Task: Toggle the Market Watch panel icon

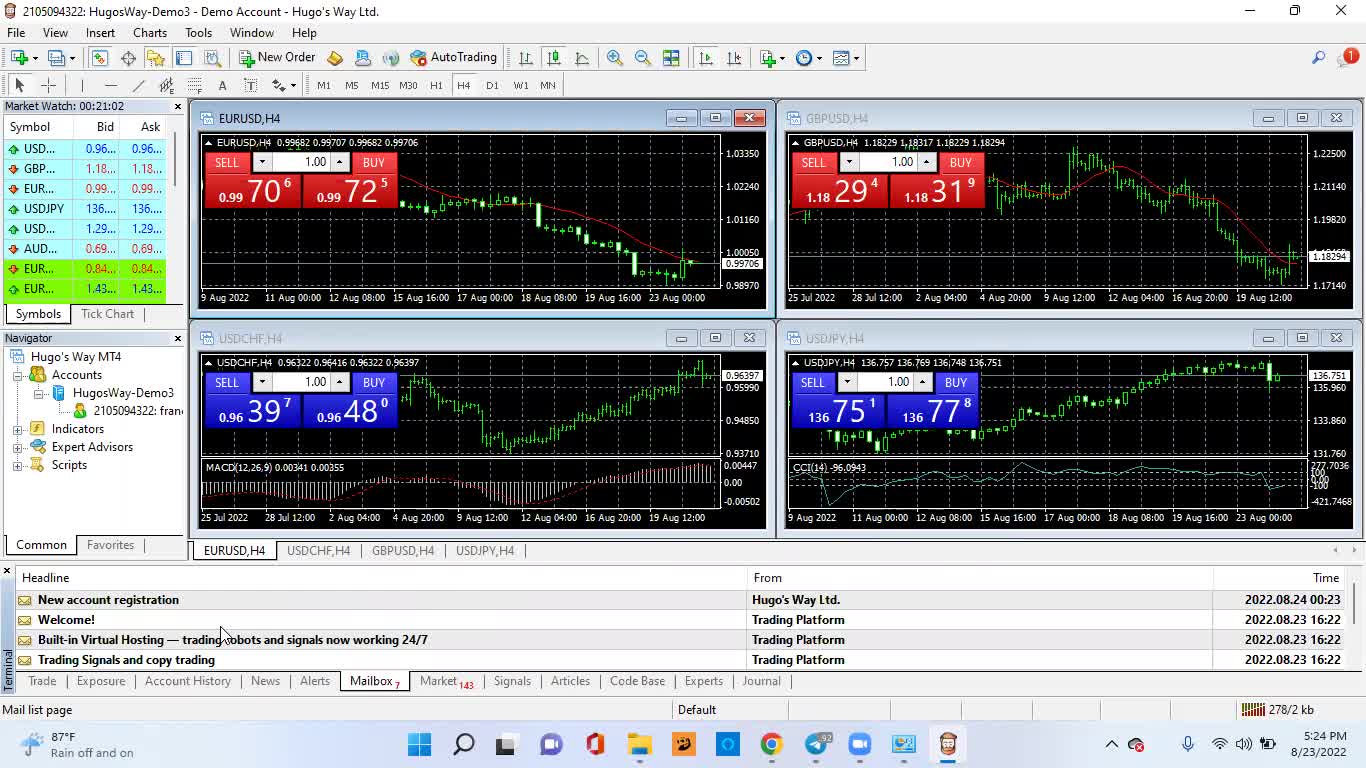Action: pyautogui.click(x=100, y=58)
